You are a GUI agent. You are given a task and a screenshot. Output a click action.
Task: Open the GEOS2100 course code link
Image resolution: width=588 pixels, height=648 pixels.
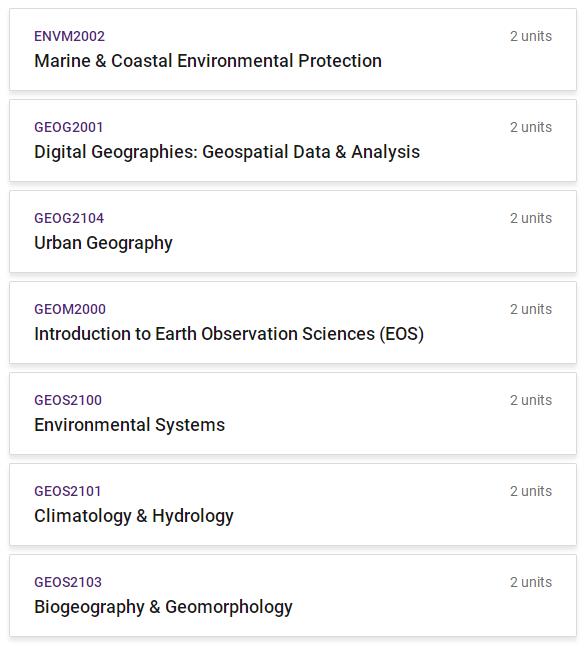68,400
